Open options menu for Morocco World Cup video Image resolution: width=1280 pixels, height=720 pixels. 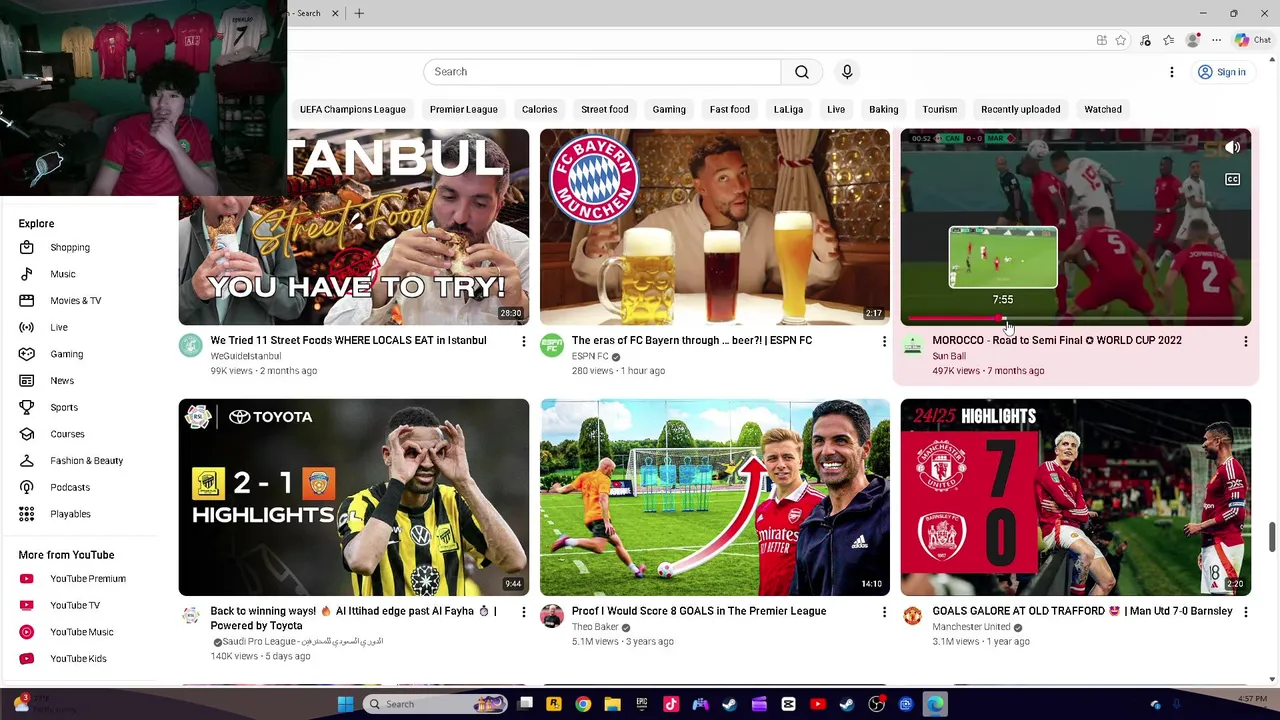click(x=1245, y=342)
